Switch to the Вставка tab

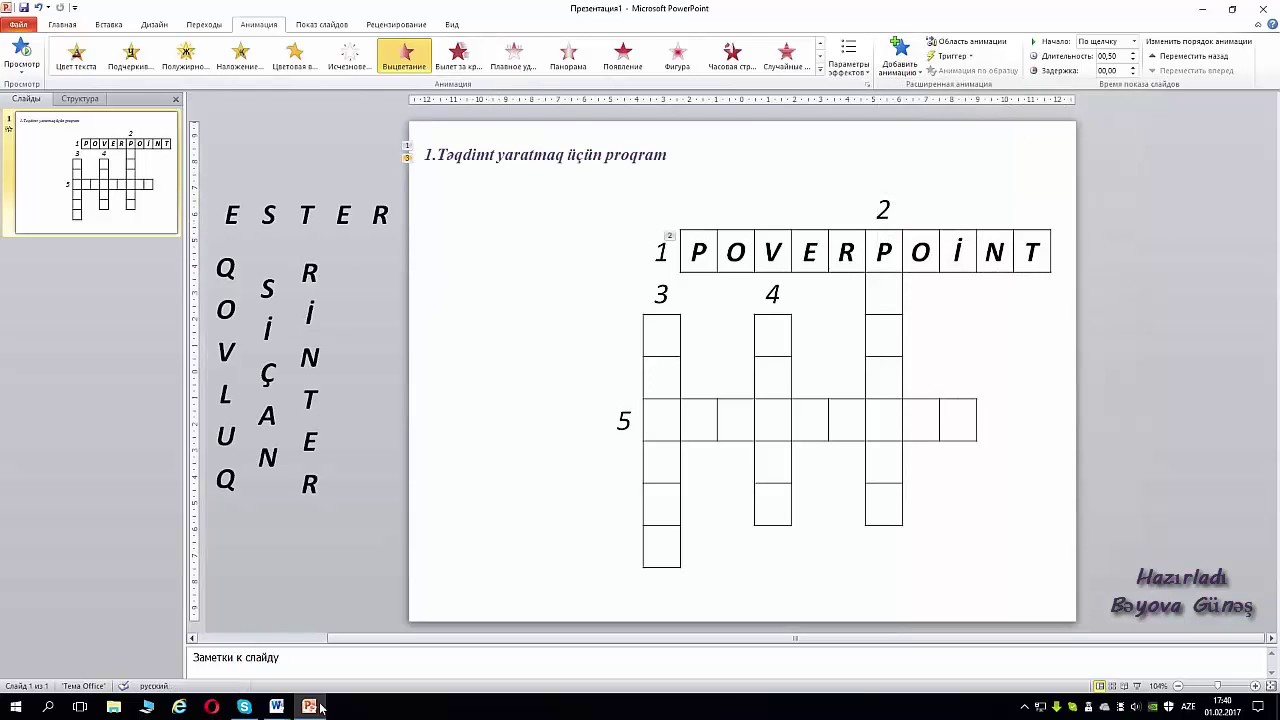[x=109, y=24]
